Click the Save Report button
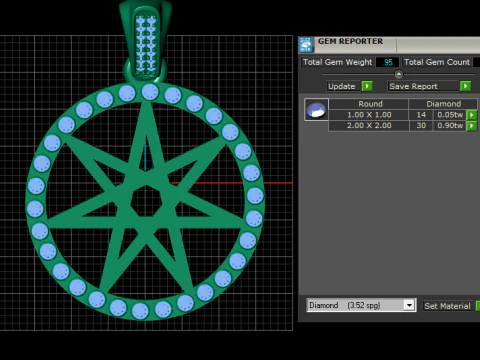 tap(423, 86)
